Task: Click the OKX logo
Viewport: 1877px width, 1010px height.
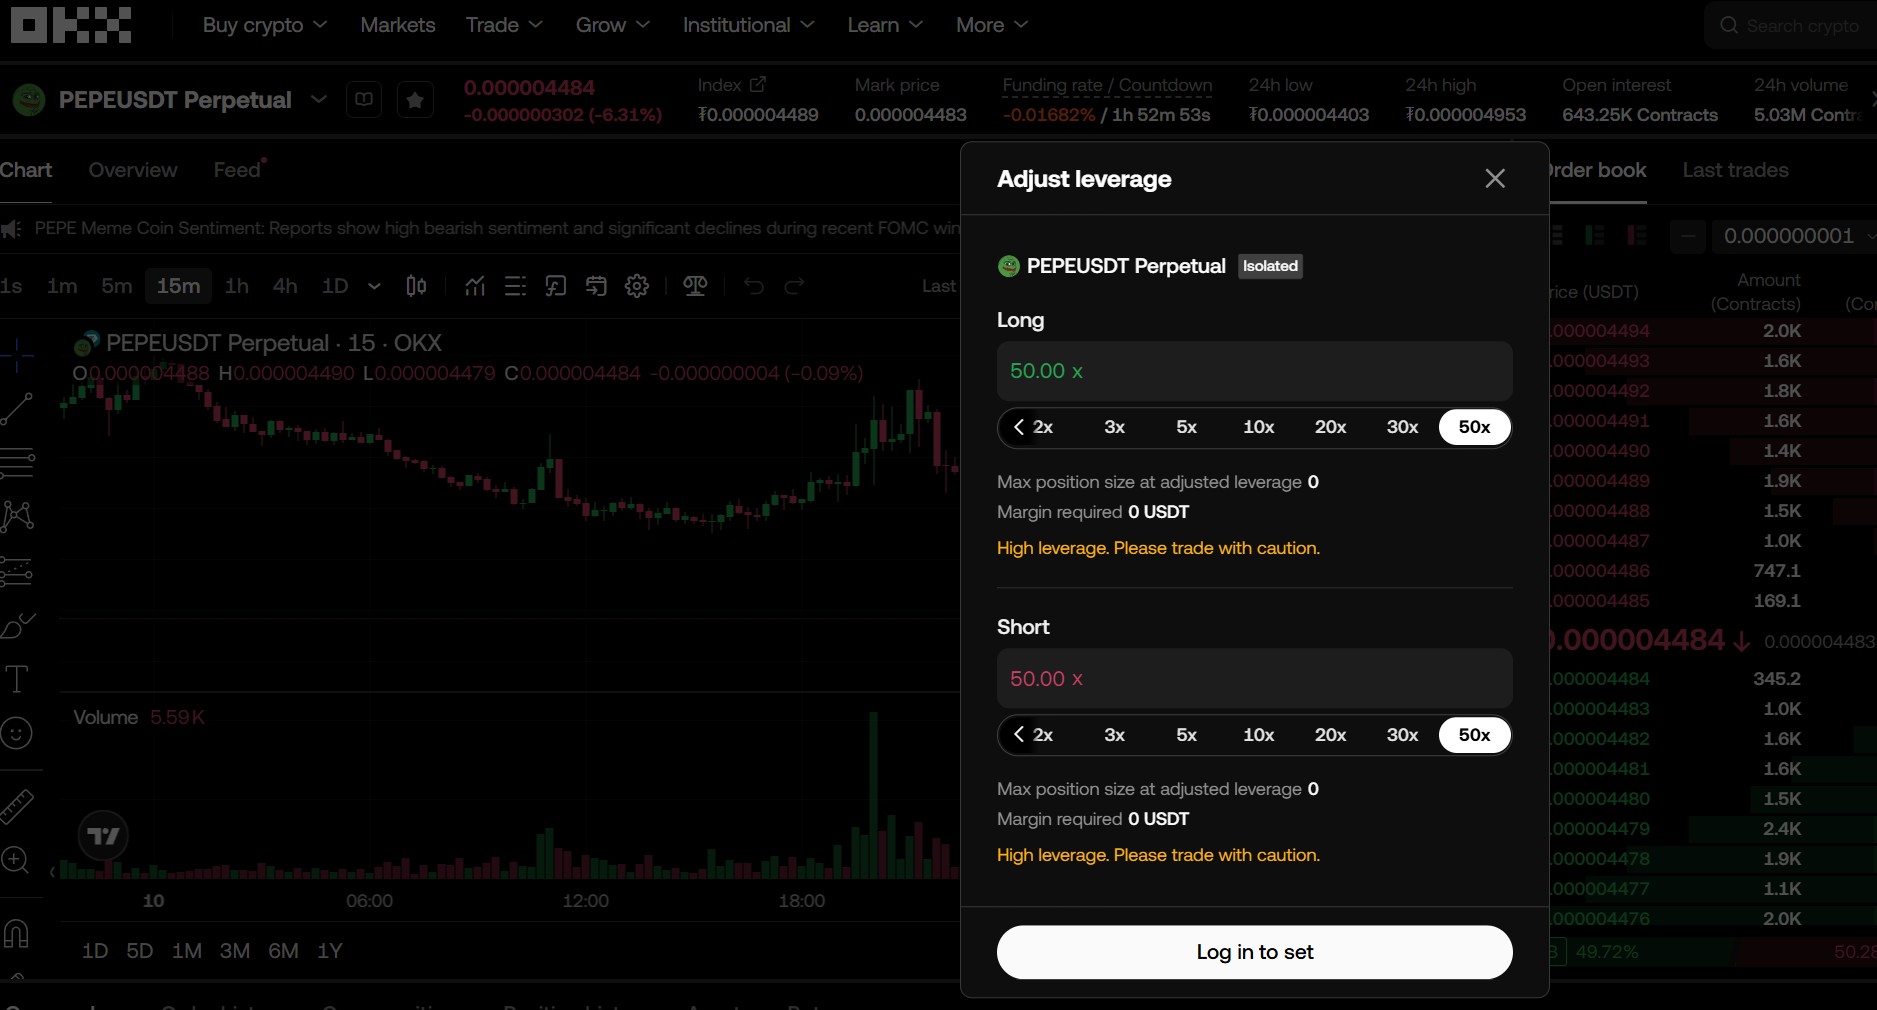Action: tap(71, 25)
